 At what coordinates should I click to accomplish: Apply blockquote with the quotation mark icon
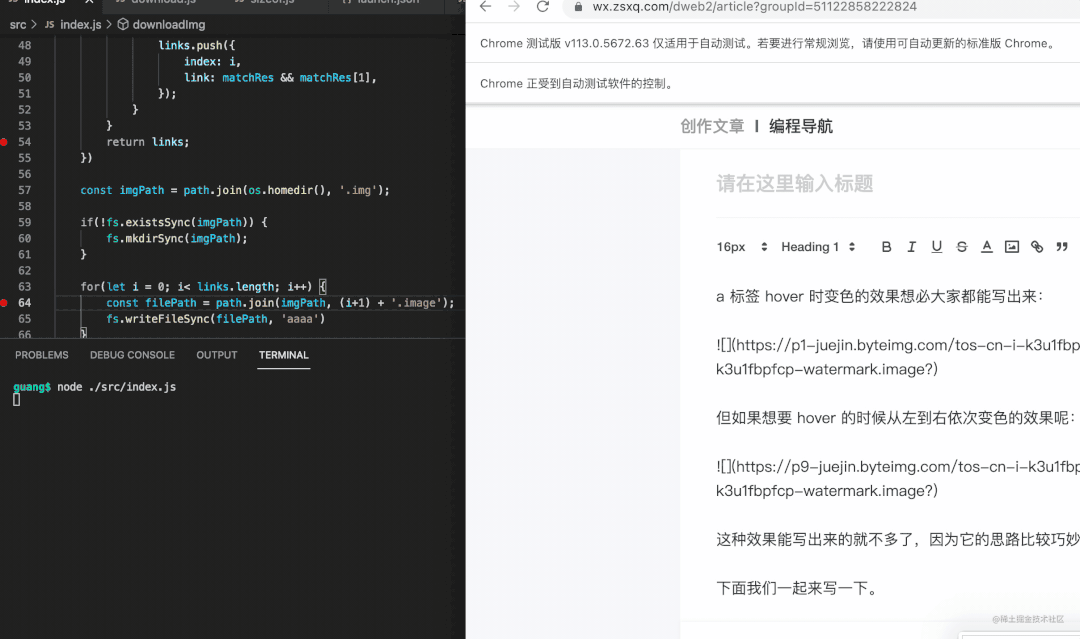[1062, 247]
